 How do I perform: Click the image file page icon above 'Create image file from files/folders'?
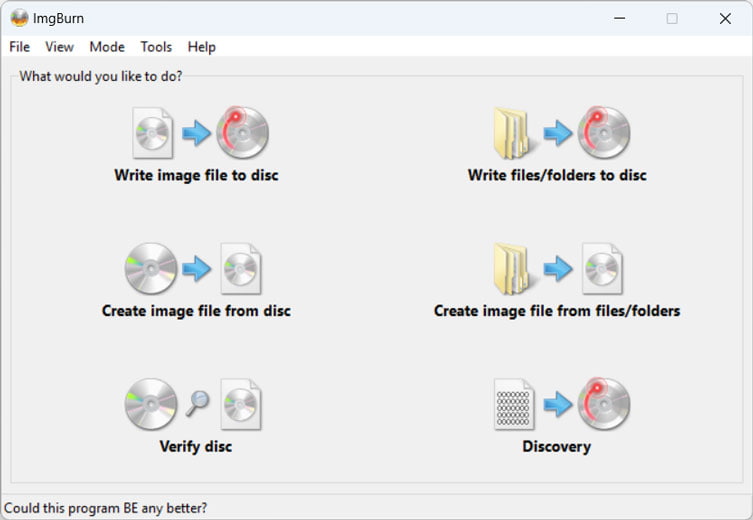pos(603,268)
